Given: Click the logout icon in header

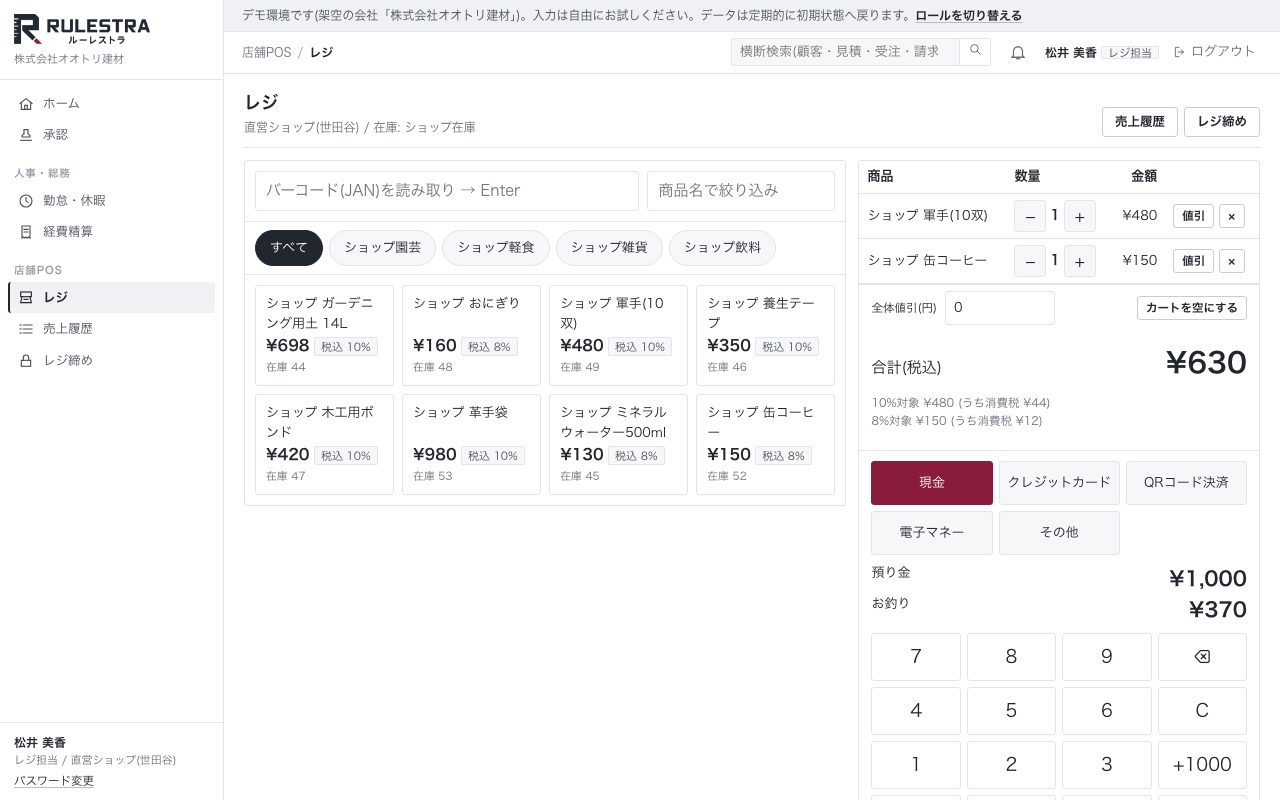Looking at the screenshot, I should [1179, 52].
